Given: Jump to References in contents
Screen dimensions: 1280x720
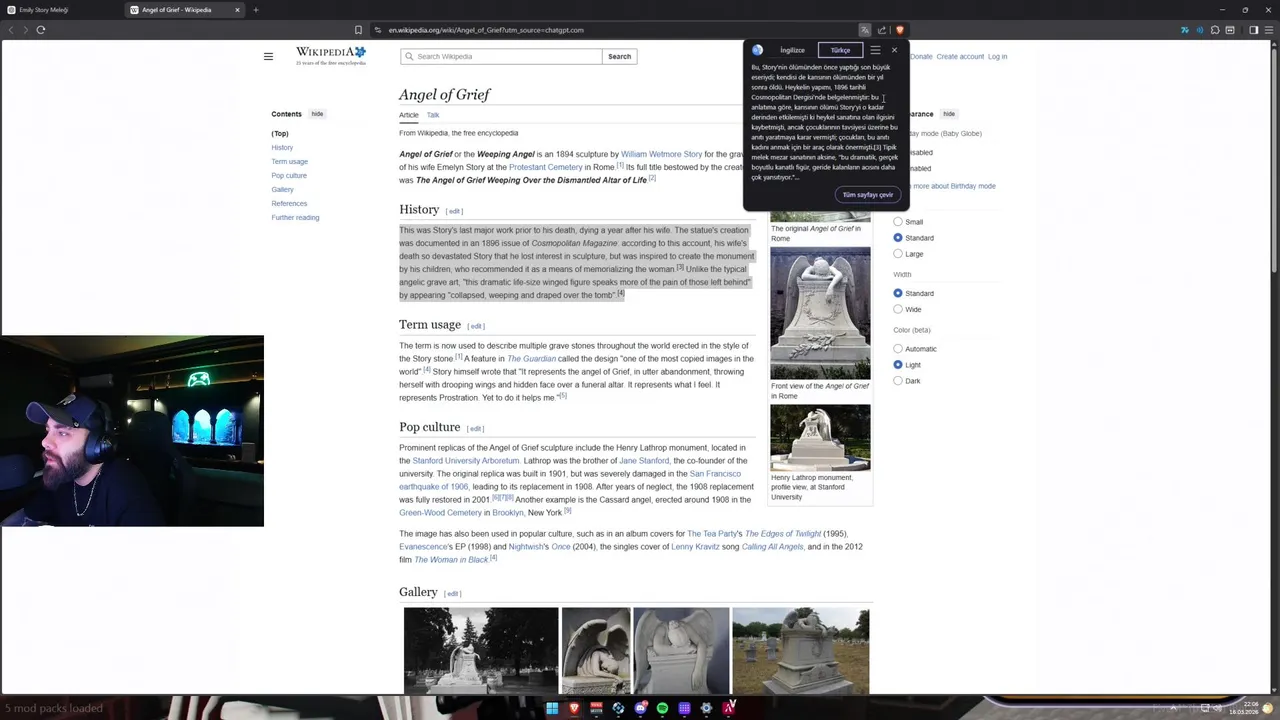Looking at the screenshot, I should 289,204.
